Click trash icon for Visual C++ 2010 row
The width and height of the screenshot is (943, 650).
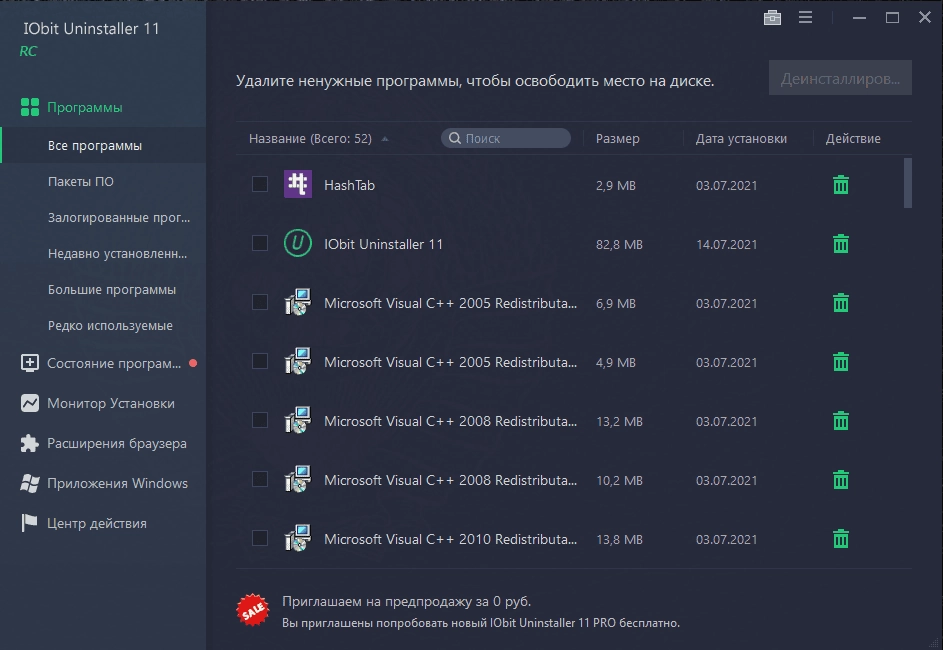841,538
